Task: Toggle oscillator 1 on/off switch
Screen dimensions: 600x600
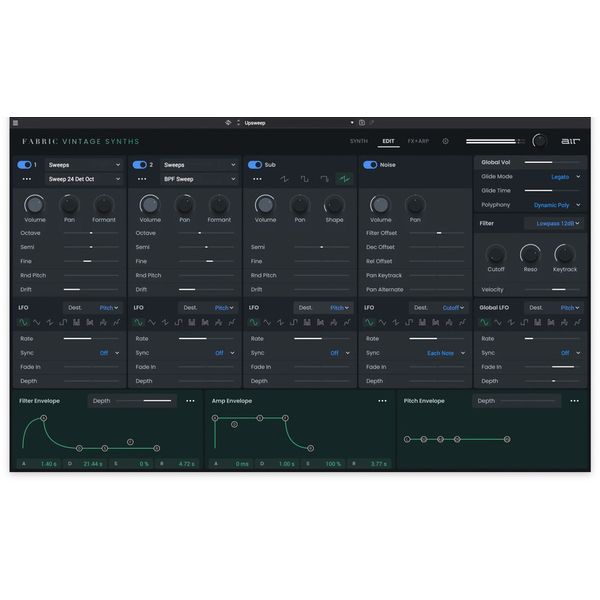Action: click(x=24, y=165)
